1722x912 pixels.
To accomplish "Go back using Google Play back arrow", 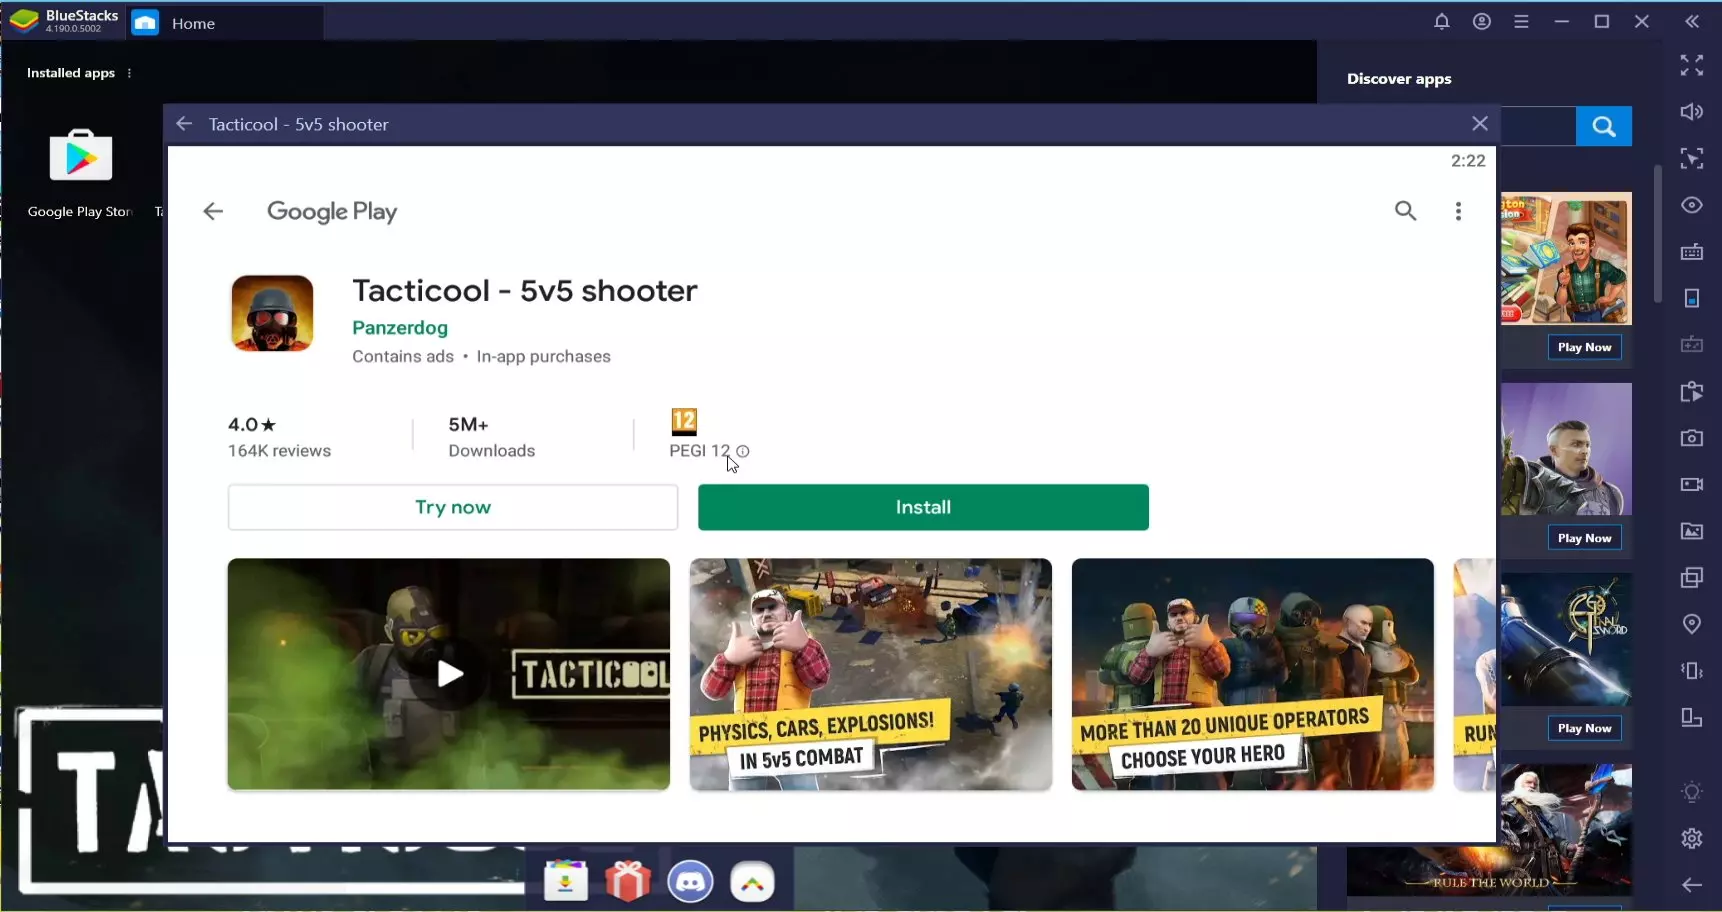I will (213, 211).
